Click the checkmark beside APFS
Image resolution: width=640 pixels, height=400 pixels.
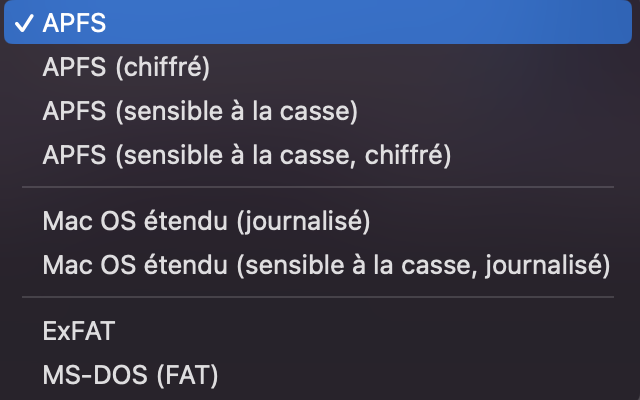24,24
